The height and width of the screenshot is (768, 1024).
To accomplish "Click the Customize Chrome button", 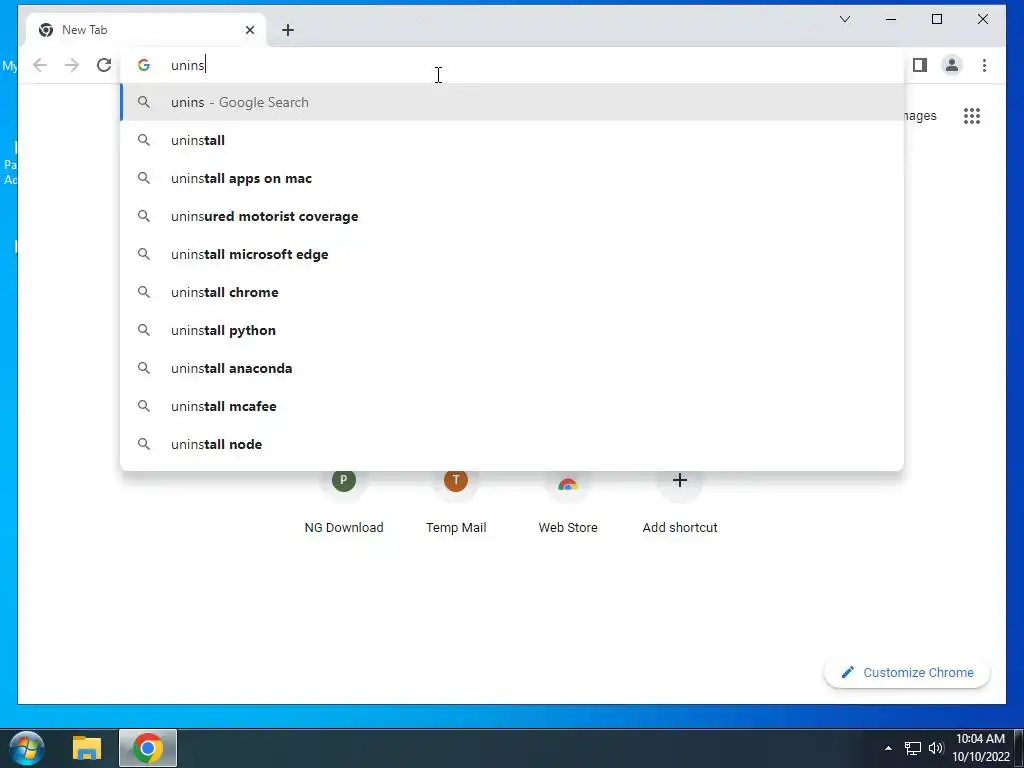I will (x=907, y=673).
